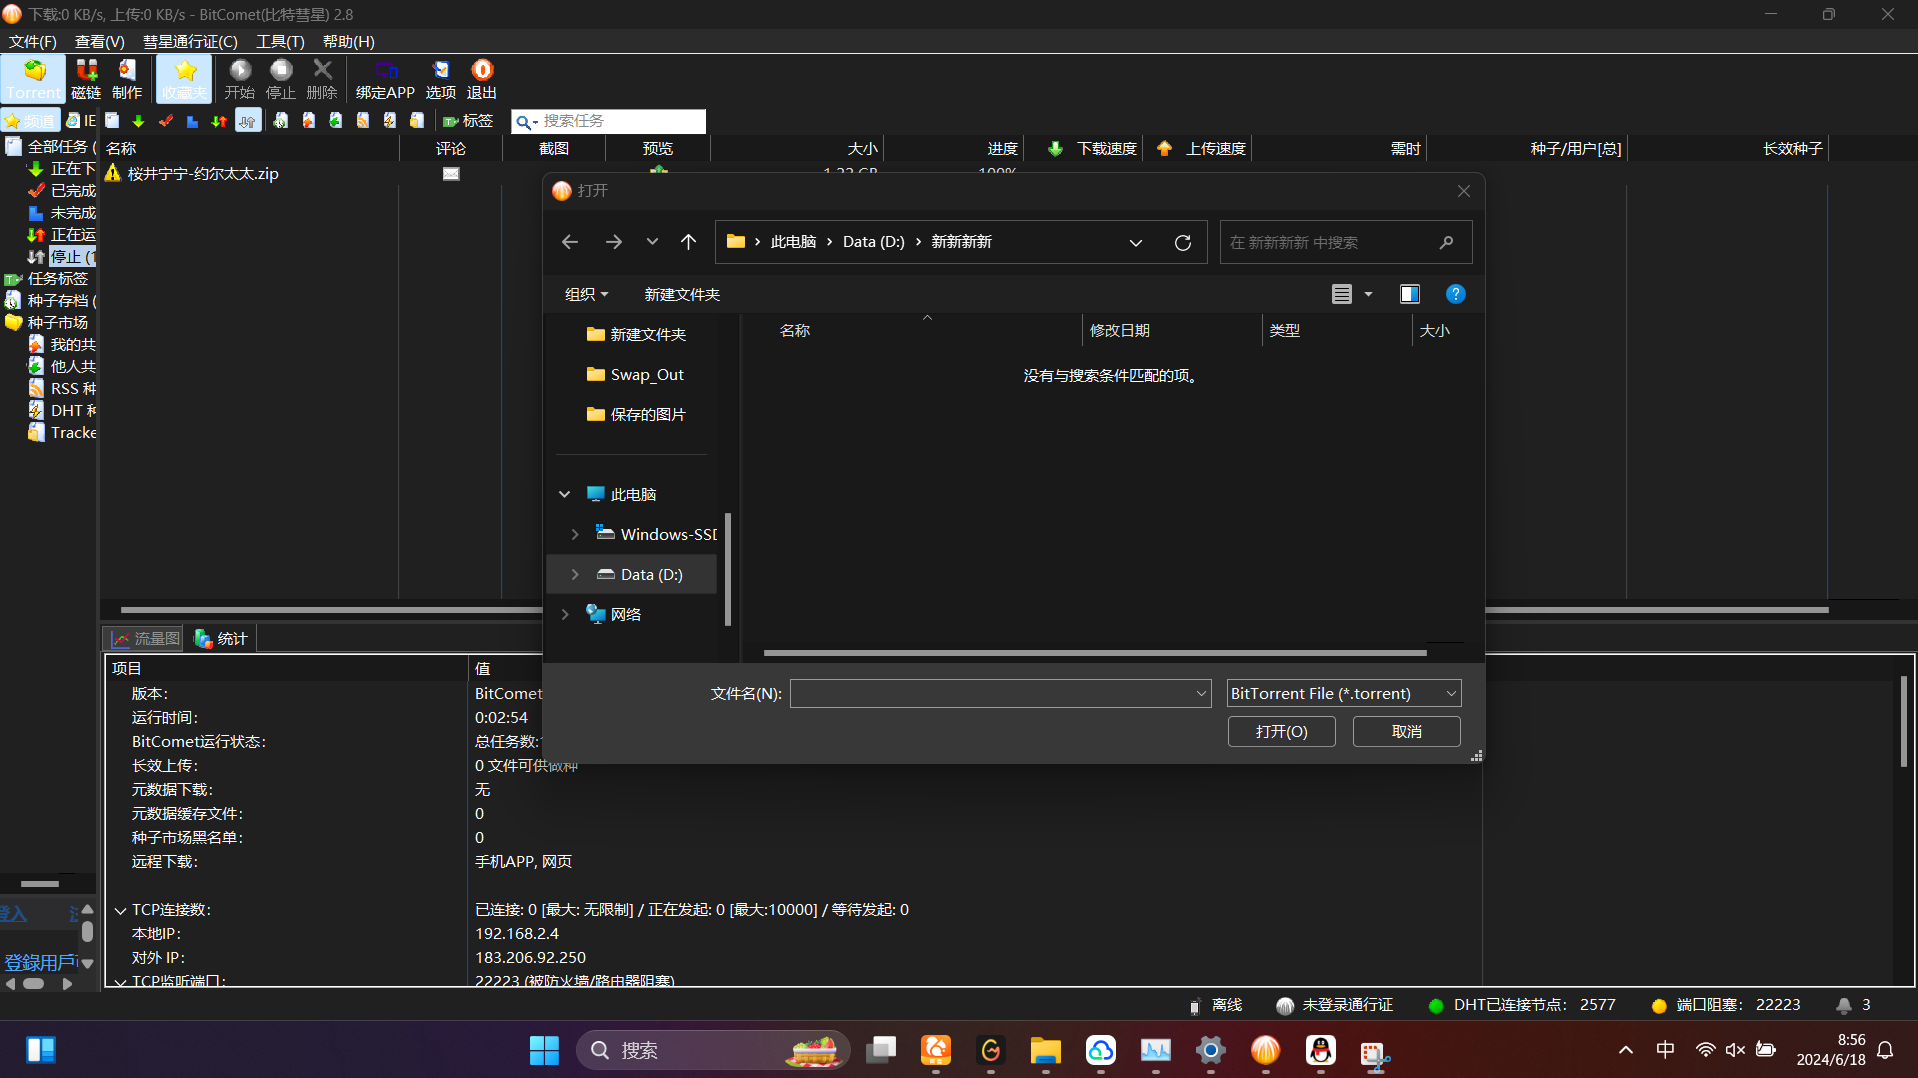
Task: Toggle the preview pane button in dialog
Action: click(x=1409, y=294)
